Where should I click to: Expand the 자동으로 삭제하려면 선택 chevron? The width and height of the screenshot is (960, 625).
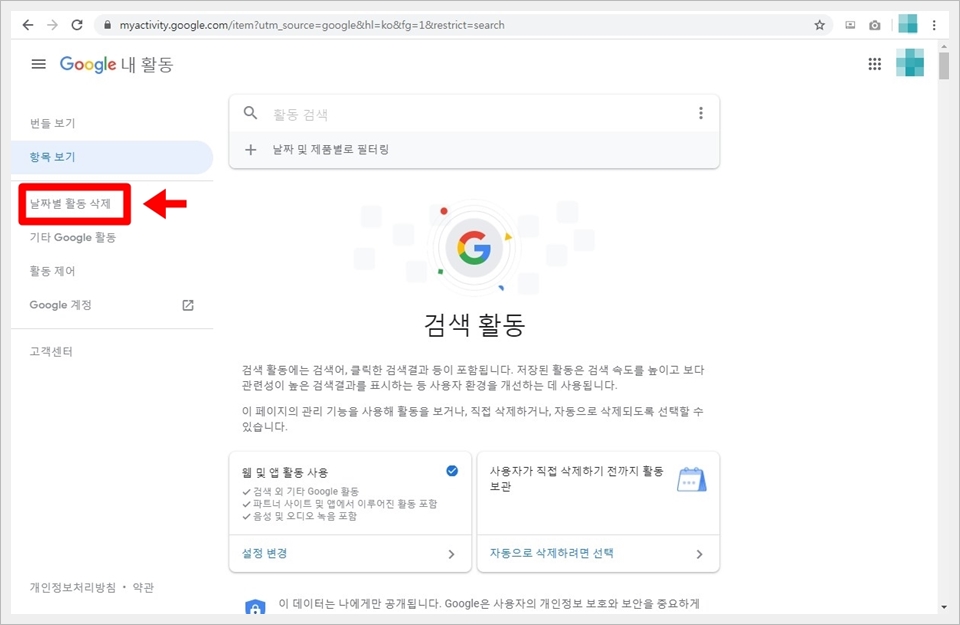[x=700, y=554]
